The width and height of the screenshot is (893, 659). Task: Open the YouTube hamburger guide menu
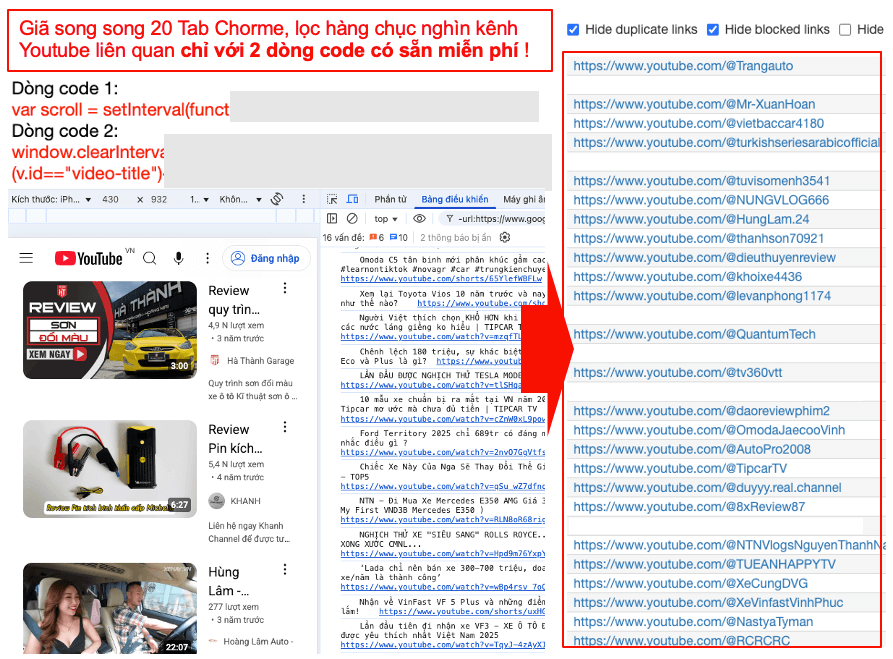click(x=26, y=258)
